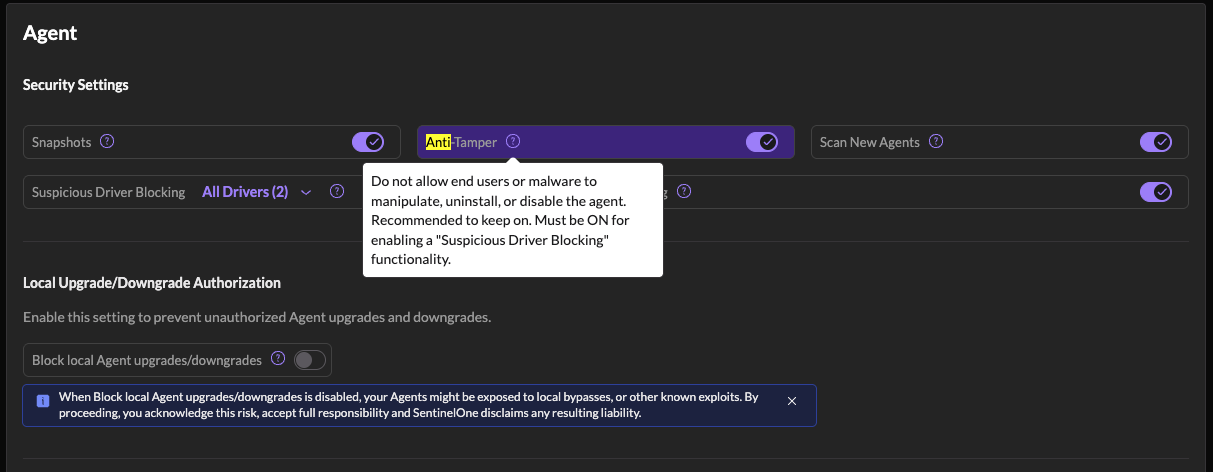The image size is (1213, 472).
Task: Click the info icon in the warning banner
Action: pos(43,401)
